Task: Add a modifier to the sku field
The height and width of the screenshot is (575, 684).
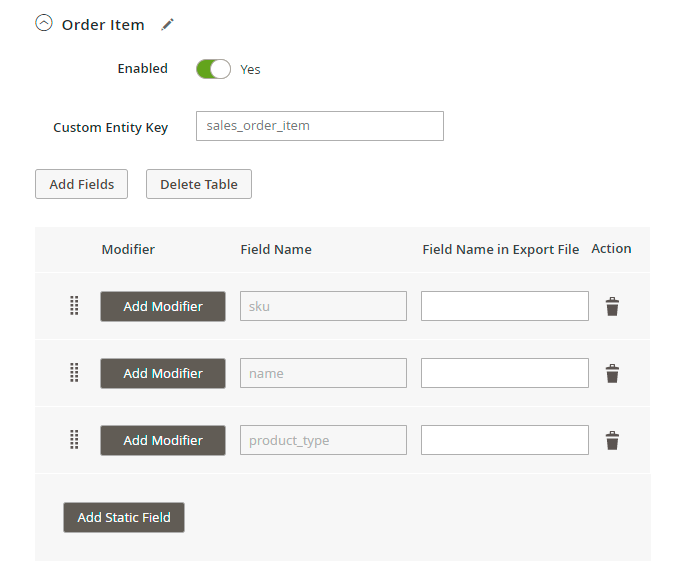Action: pos(163,306)
